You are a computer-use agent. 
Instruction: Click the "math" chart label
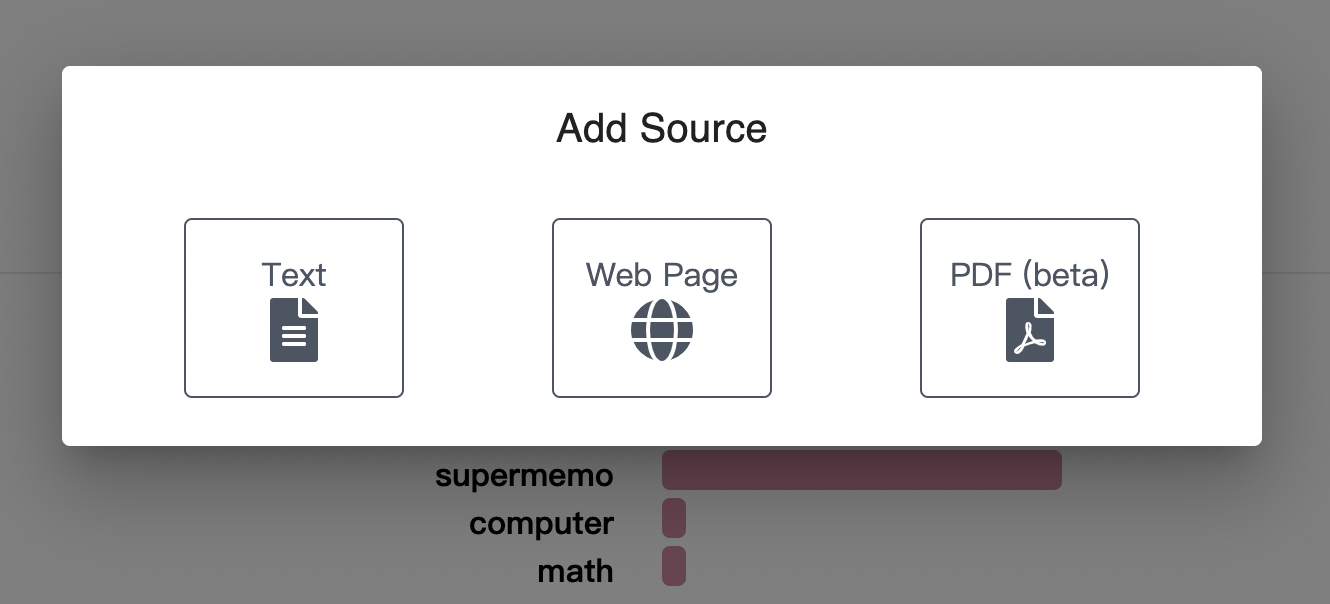pos(575,571)
